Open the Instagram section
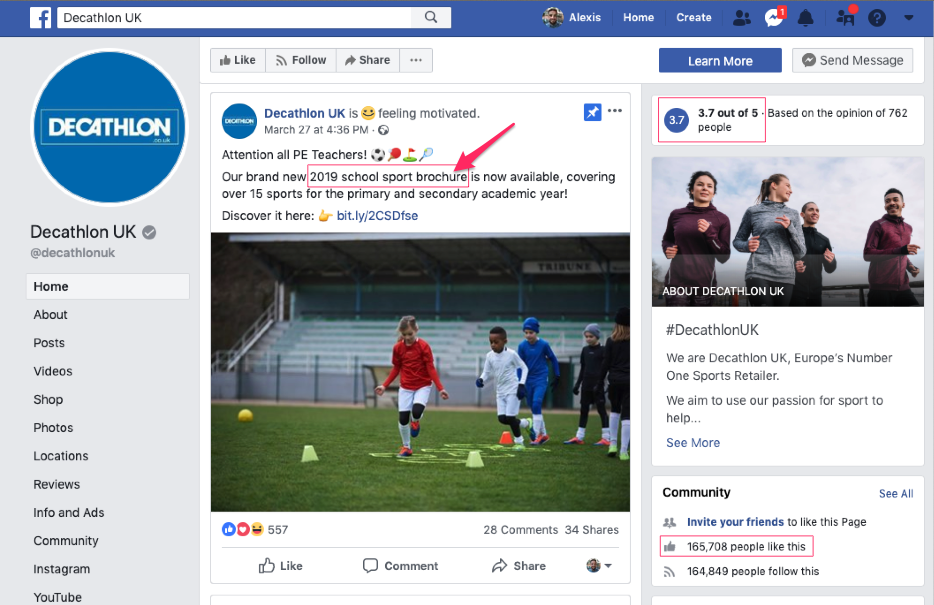934x605 pixels. click(61, 569)
